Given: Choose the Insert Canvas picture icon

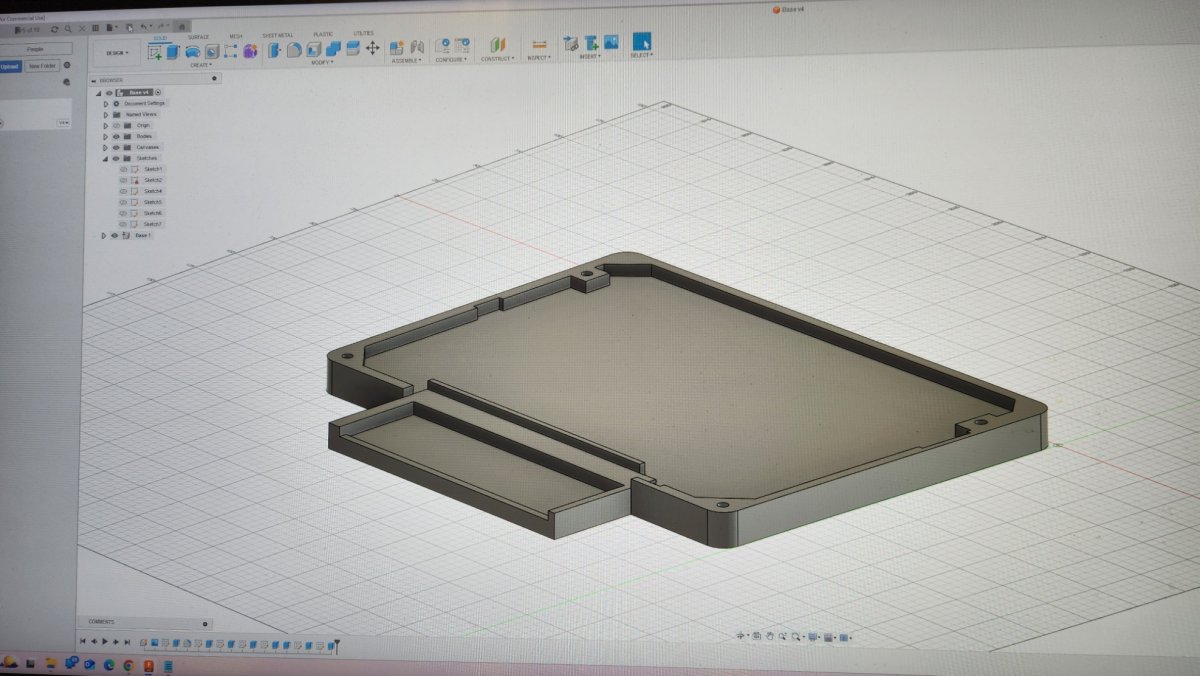Looking at the screenshot, I should tap(611, 43).
